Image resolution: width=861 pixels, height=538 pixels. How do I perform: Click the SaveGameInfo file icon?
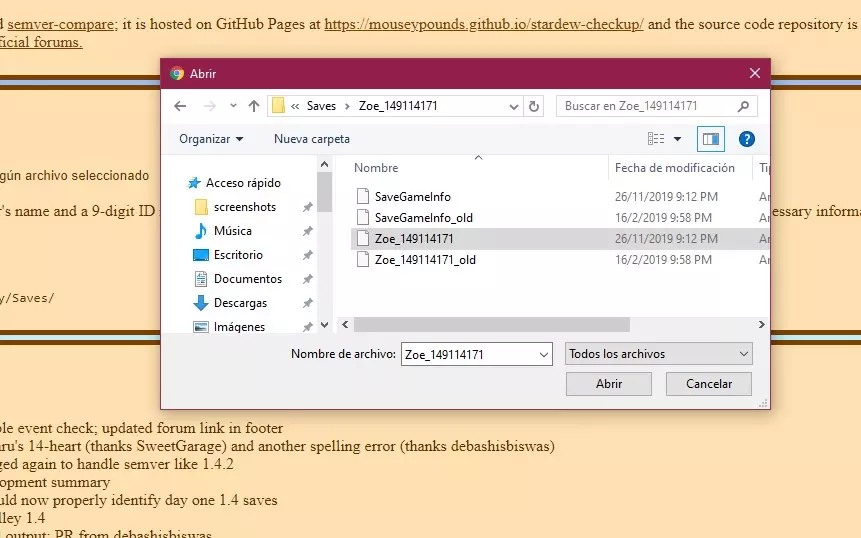click(x=362, y=196)
